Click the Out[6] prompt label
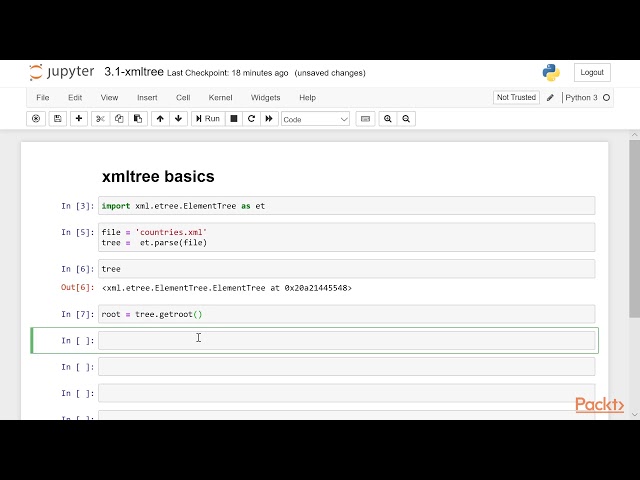Screen dimensions: 640x480 78,287
